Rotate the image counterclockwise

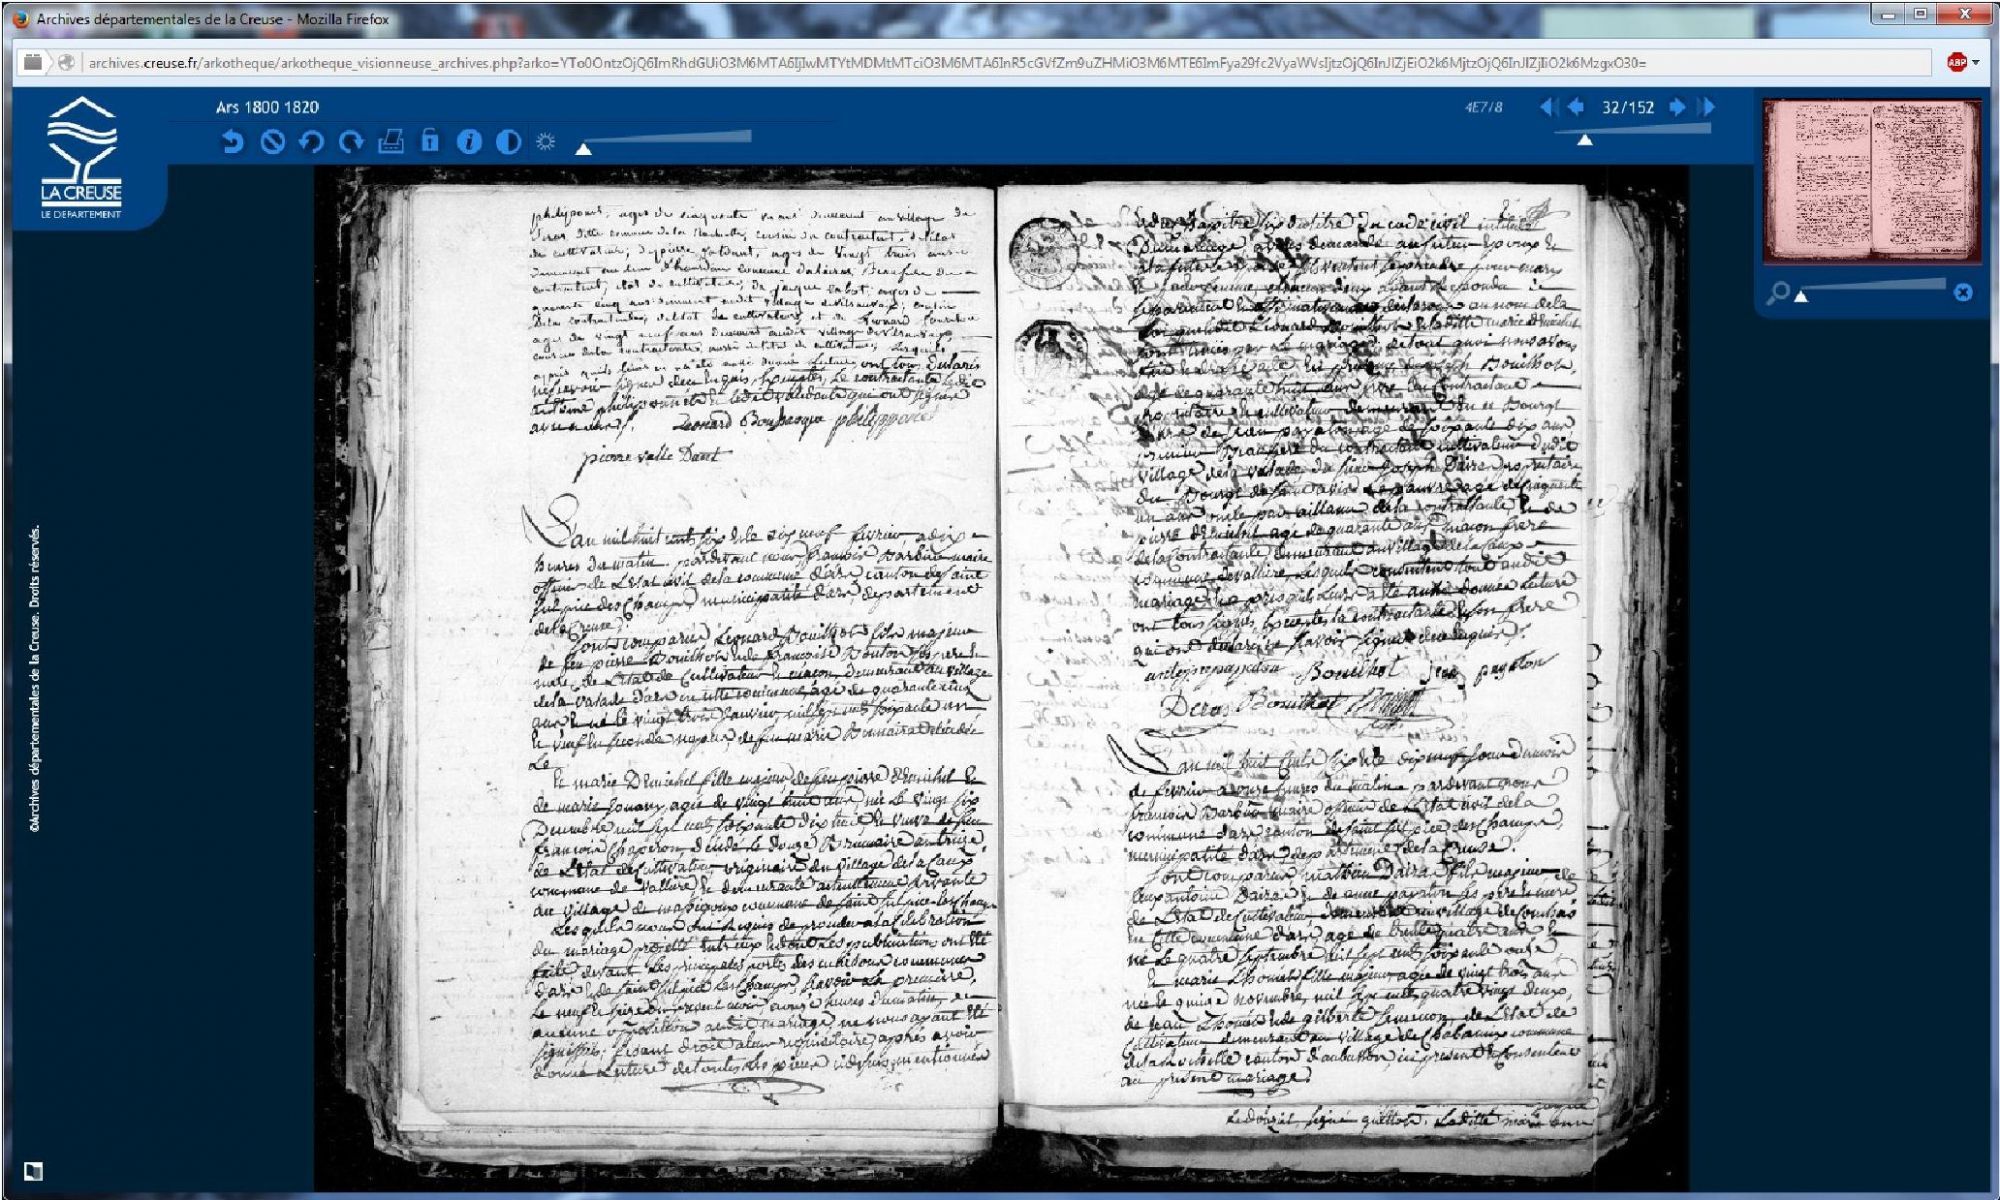point(311,142)
